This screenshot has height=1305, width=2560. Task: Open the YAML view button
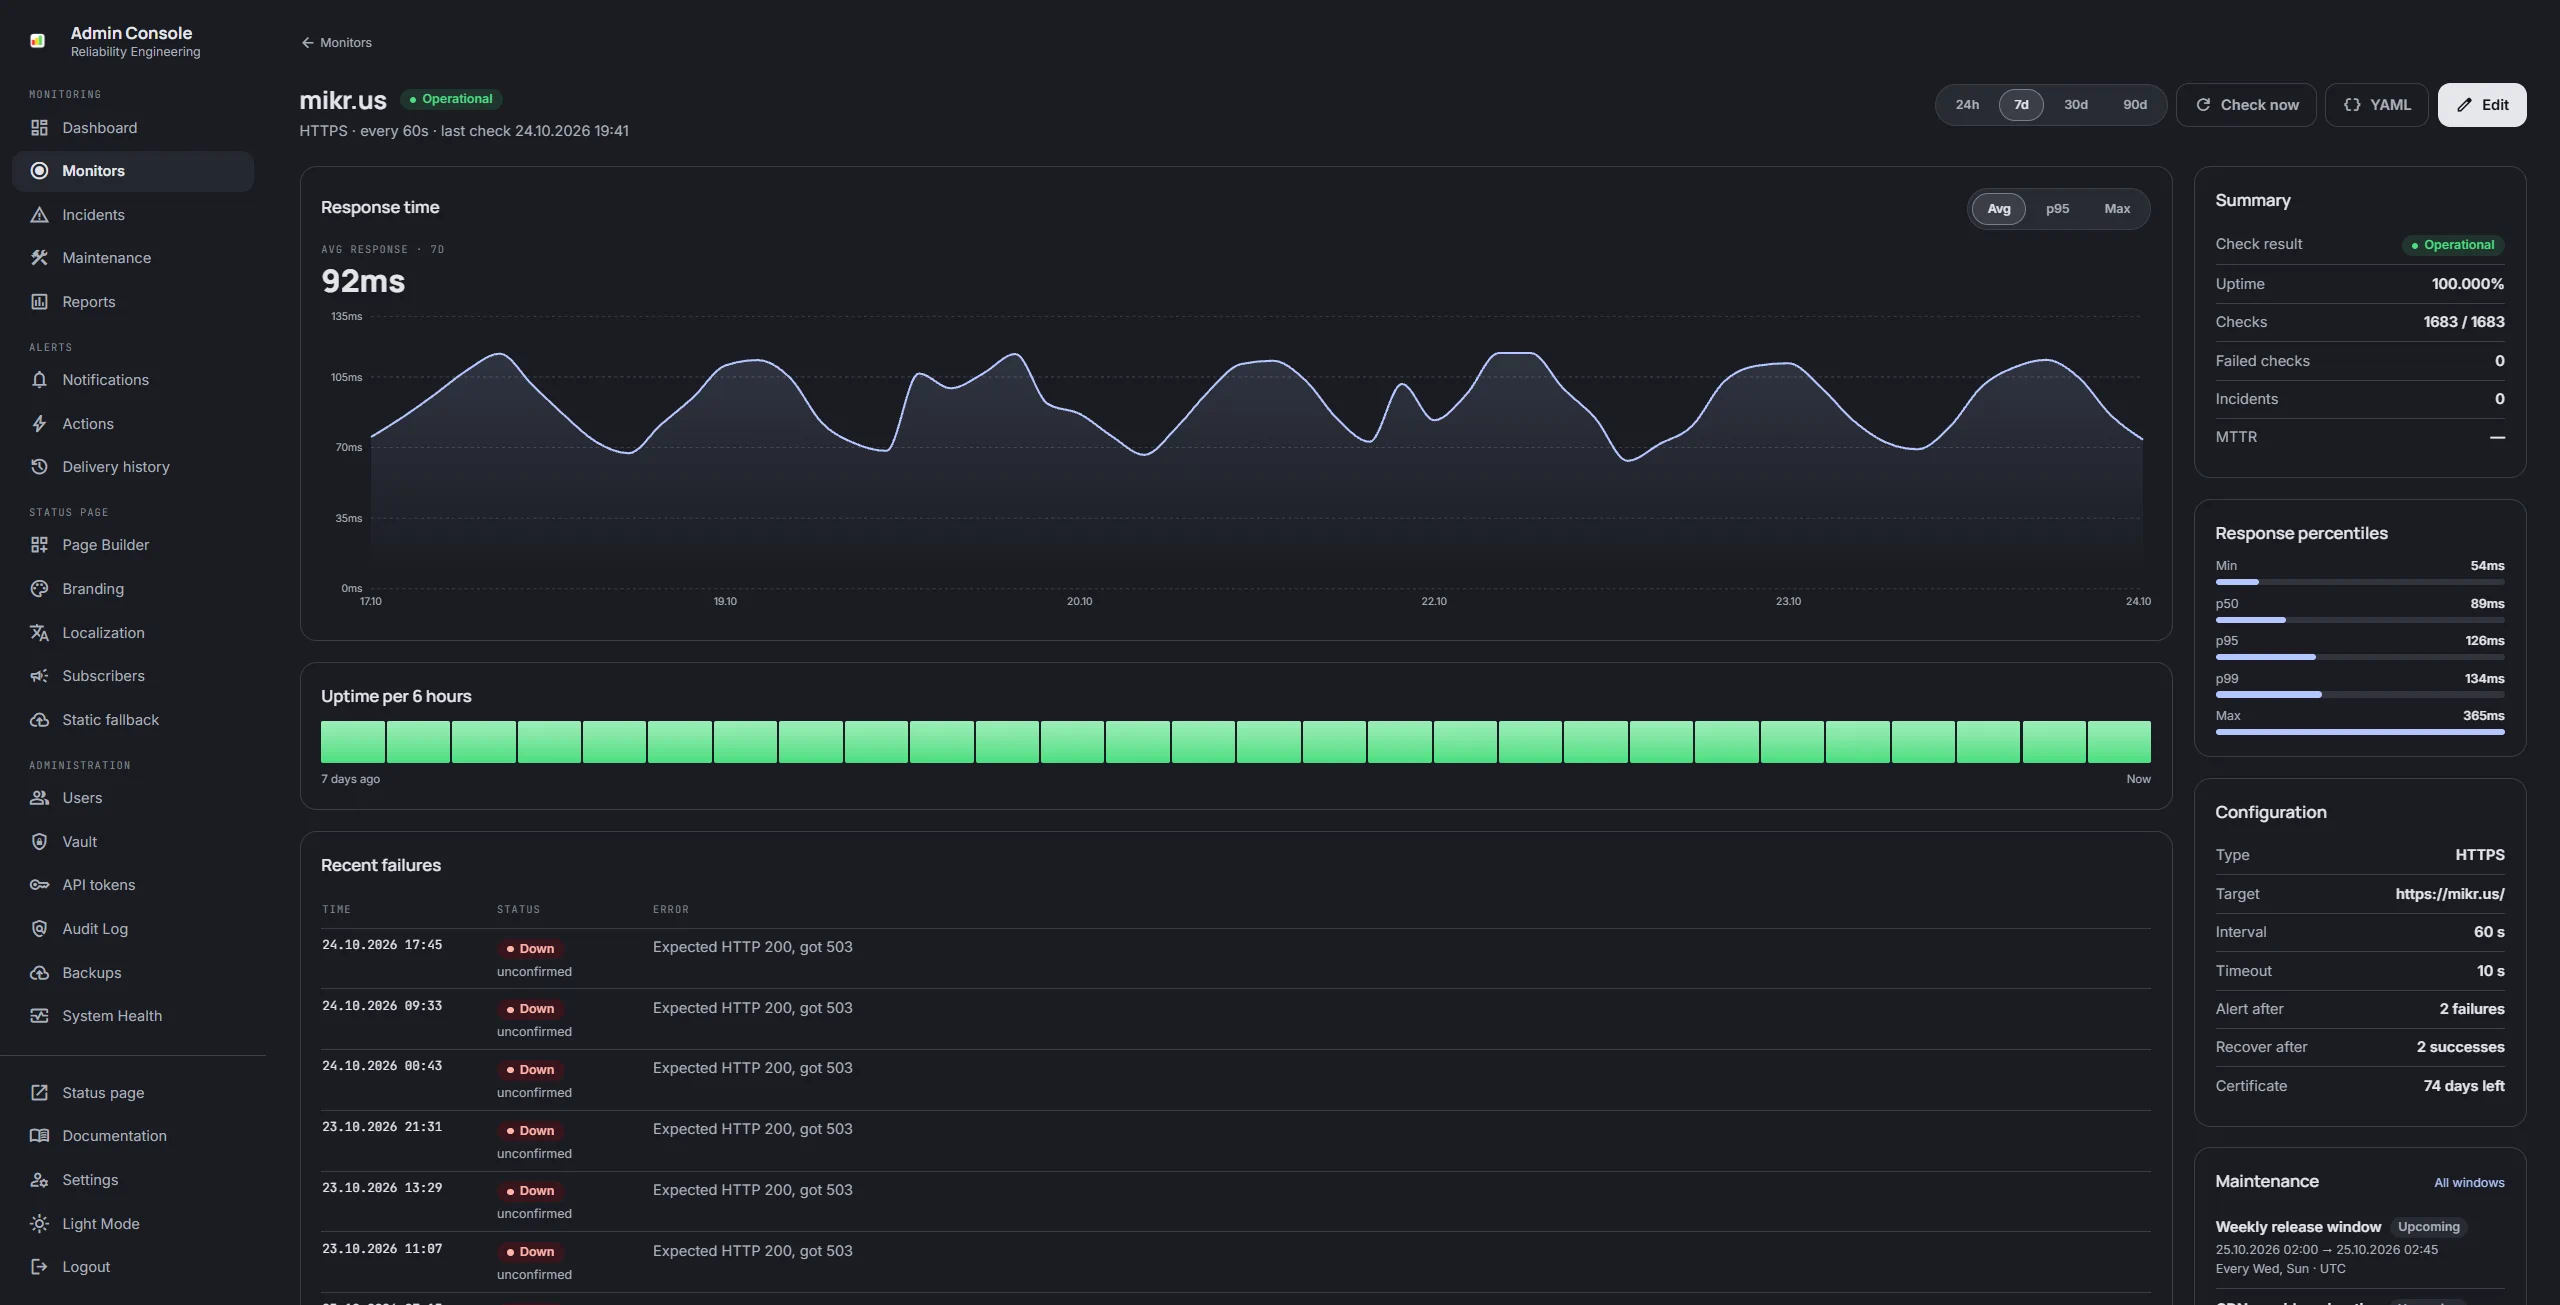coord(2377,105)
